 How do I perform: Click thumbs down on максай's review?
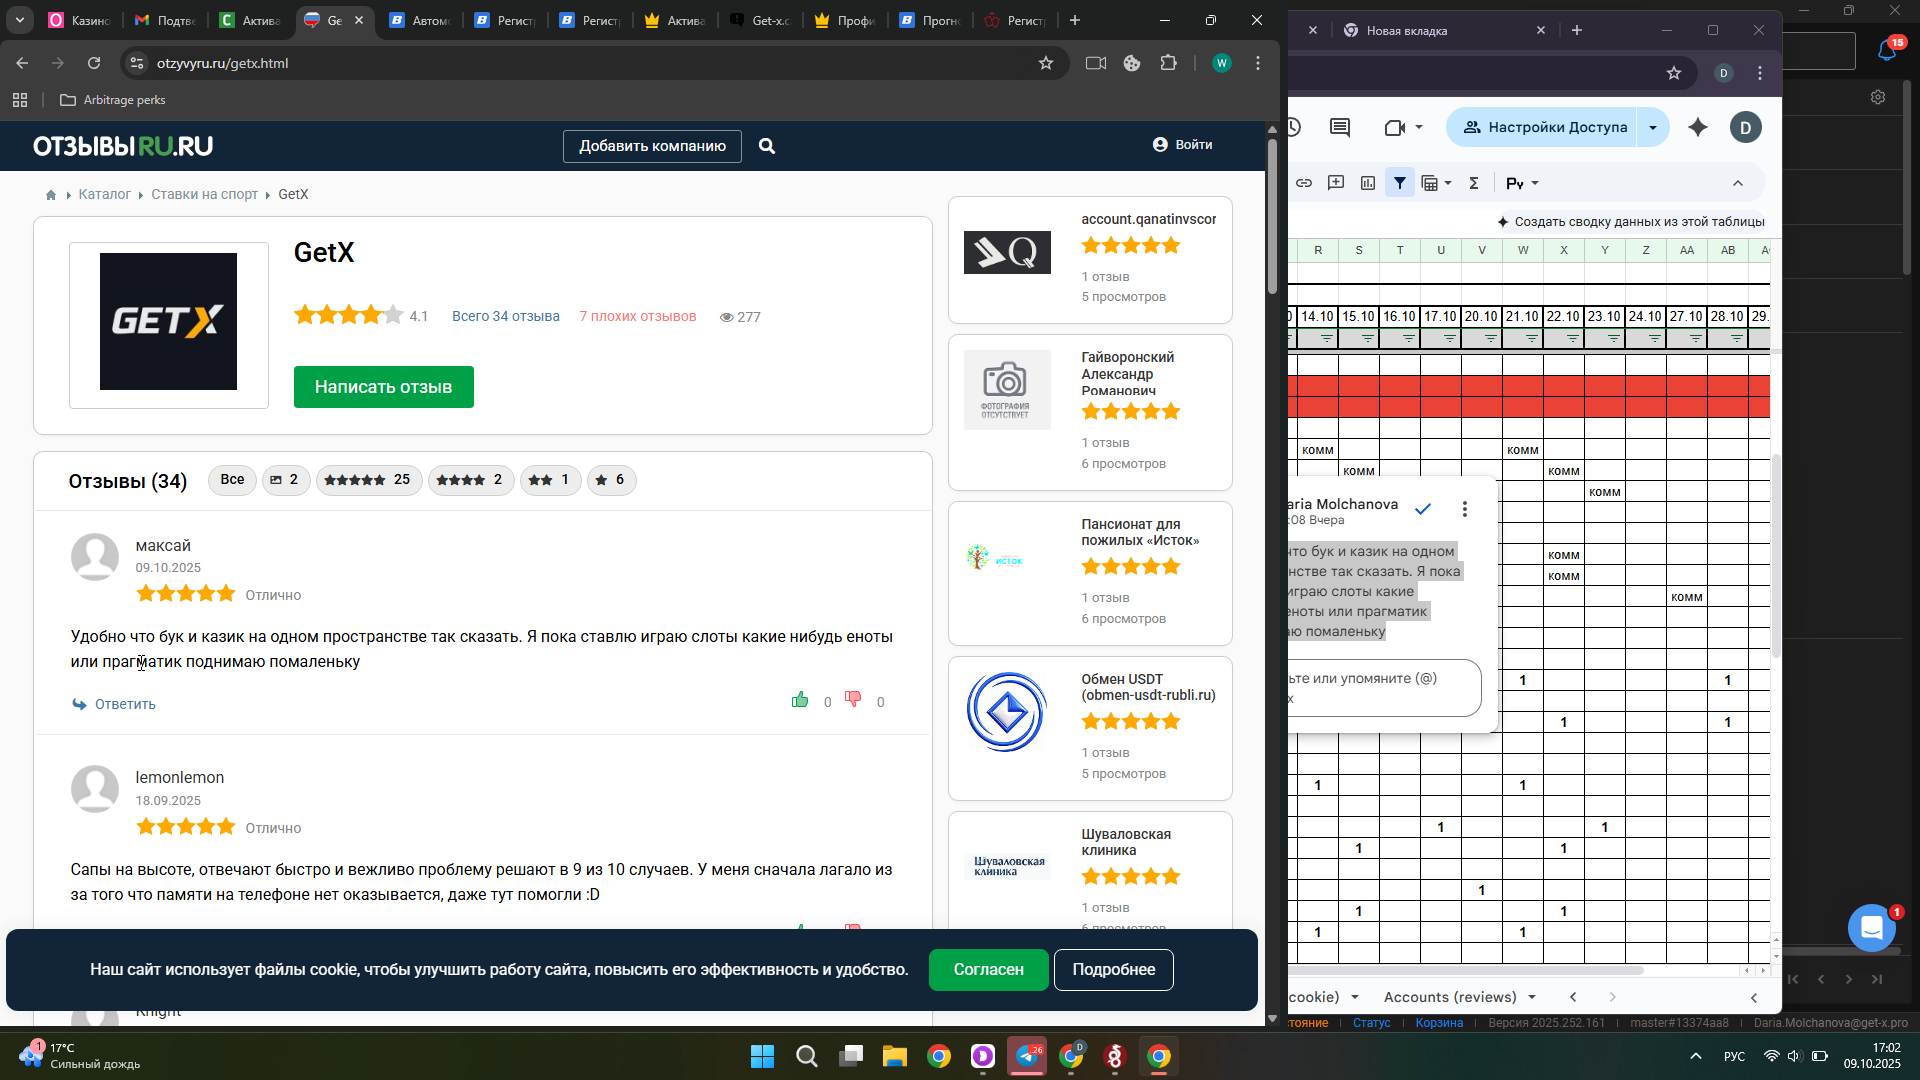pyautogui.click(x=853, y=699)
